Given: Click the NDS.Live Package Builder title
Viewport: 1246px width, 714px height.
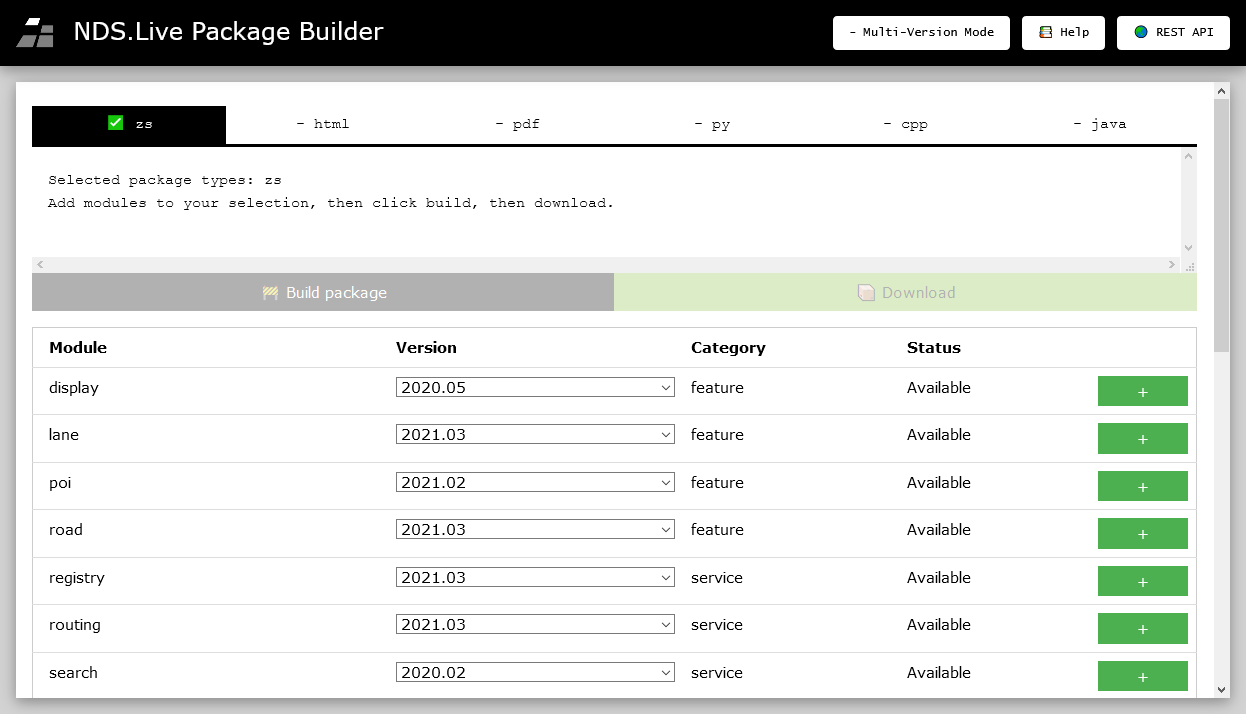Looking at the screenshot, I should [x=228, y=32].
